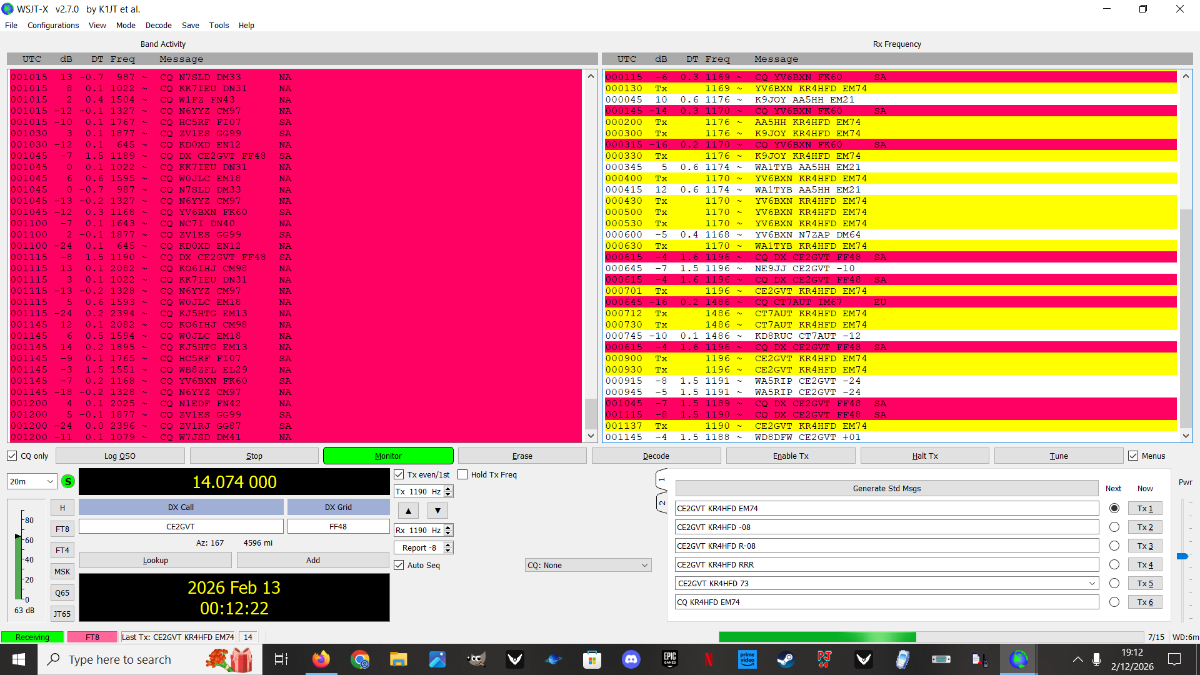Open the 20m band dropdown
Viewport: 1200px width, 675px height.
32,481
